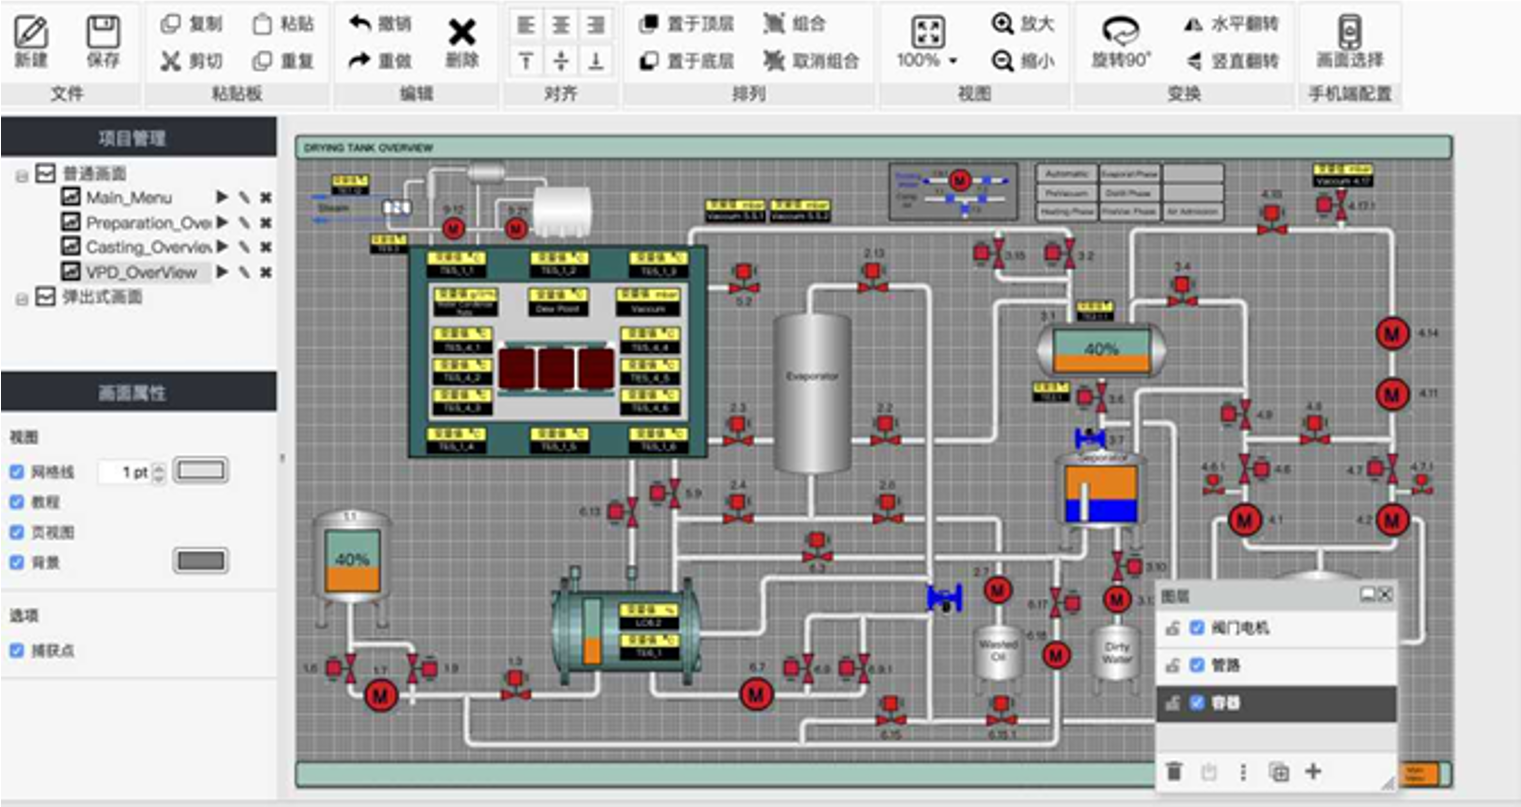Screen dimensions: 1521x807
Task: Select Preparation_Over screen in tree
Action: (148, 222)
